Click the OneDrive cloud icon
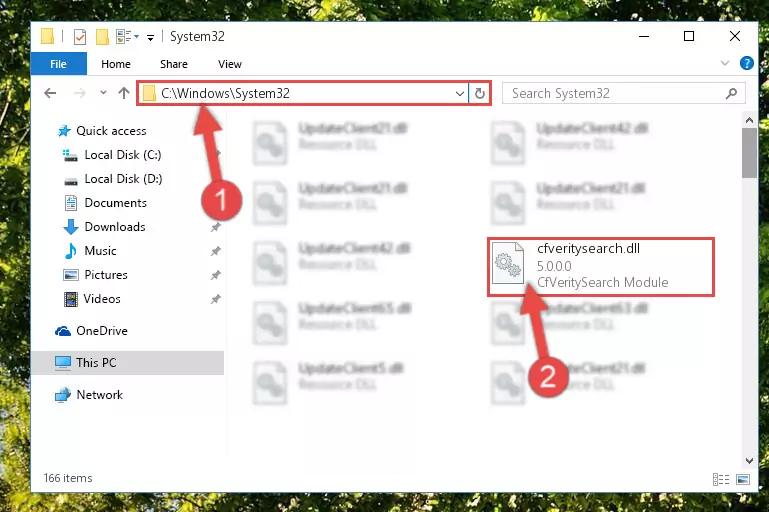This screenshot has width=769, height=512. [63, 332]
